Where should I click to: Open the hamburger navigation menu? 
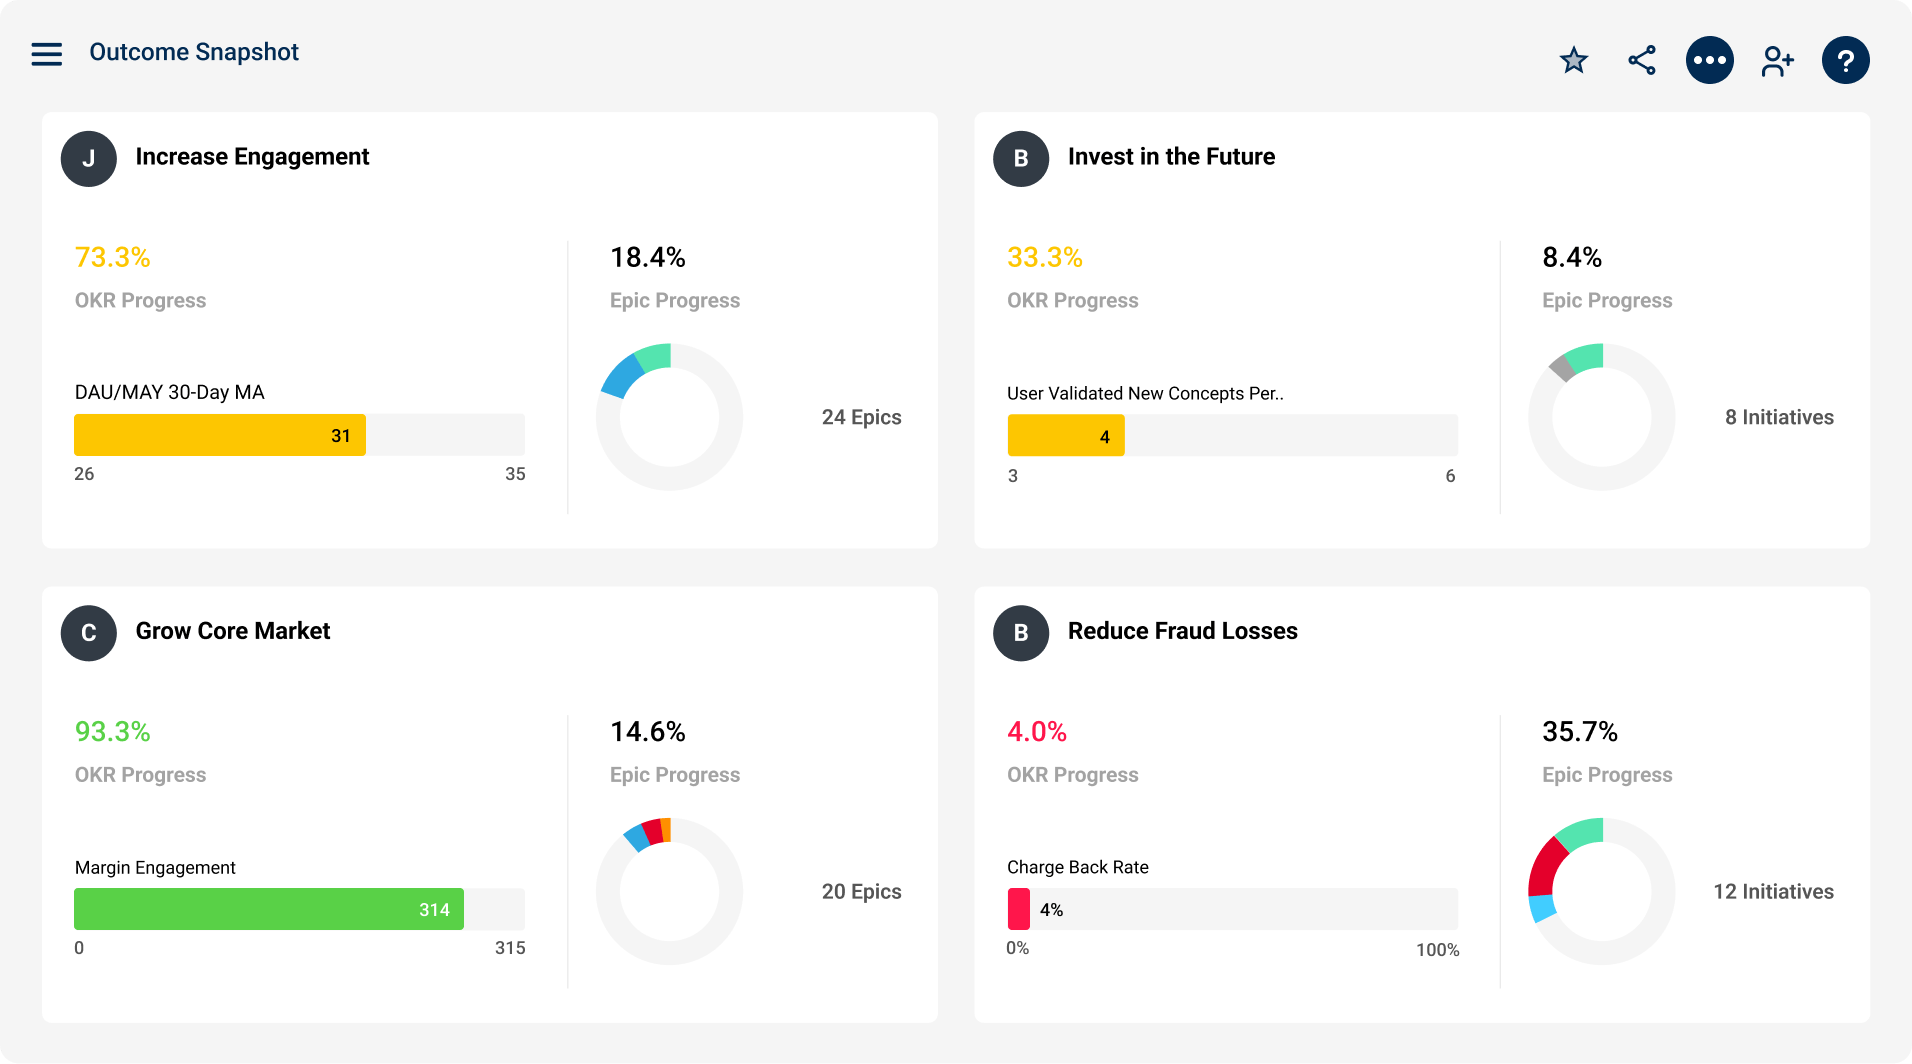tap(46, 54)
